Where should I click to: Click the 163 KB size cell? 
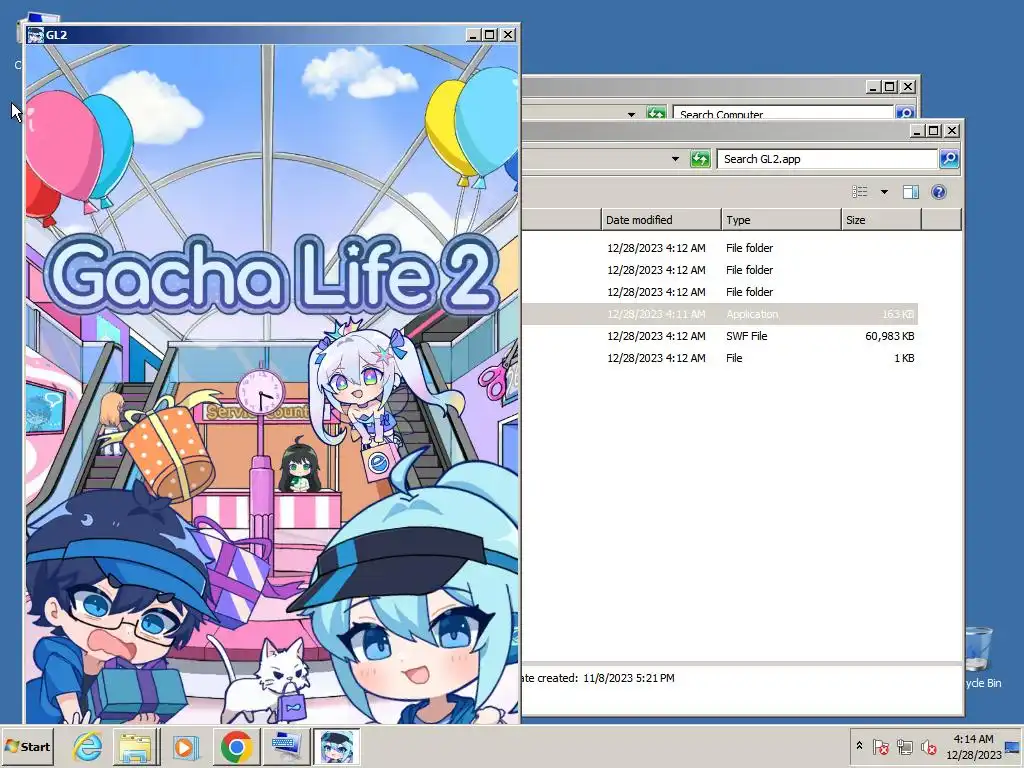pos(898,314)
